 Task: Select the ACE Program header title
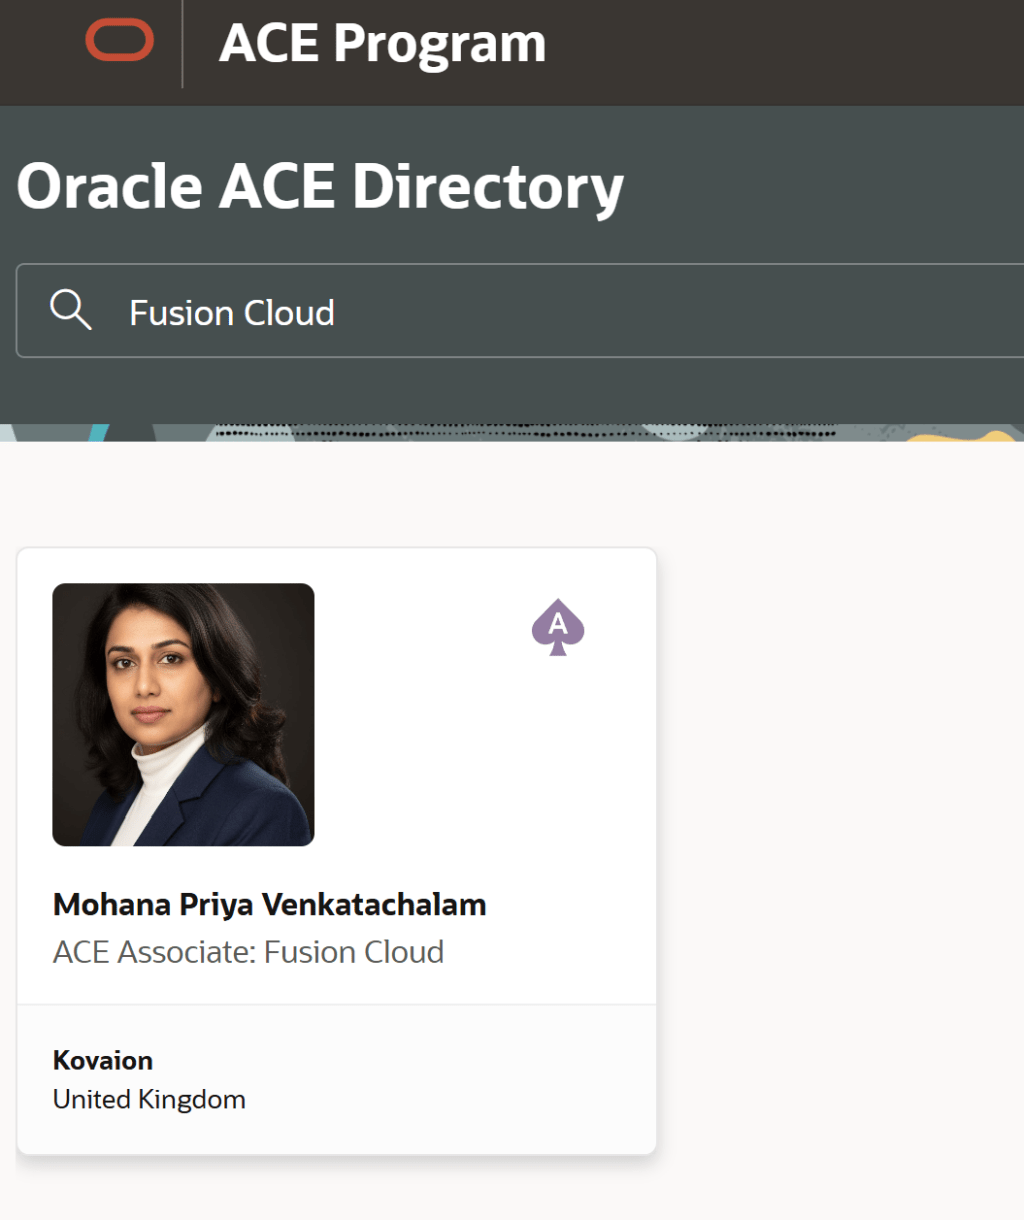382,42
